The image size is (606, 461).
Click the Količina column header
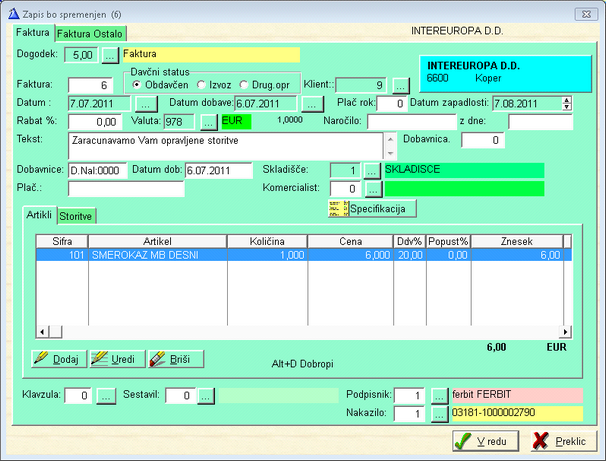(267, 242)
